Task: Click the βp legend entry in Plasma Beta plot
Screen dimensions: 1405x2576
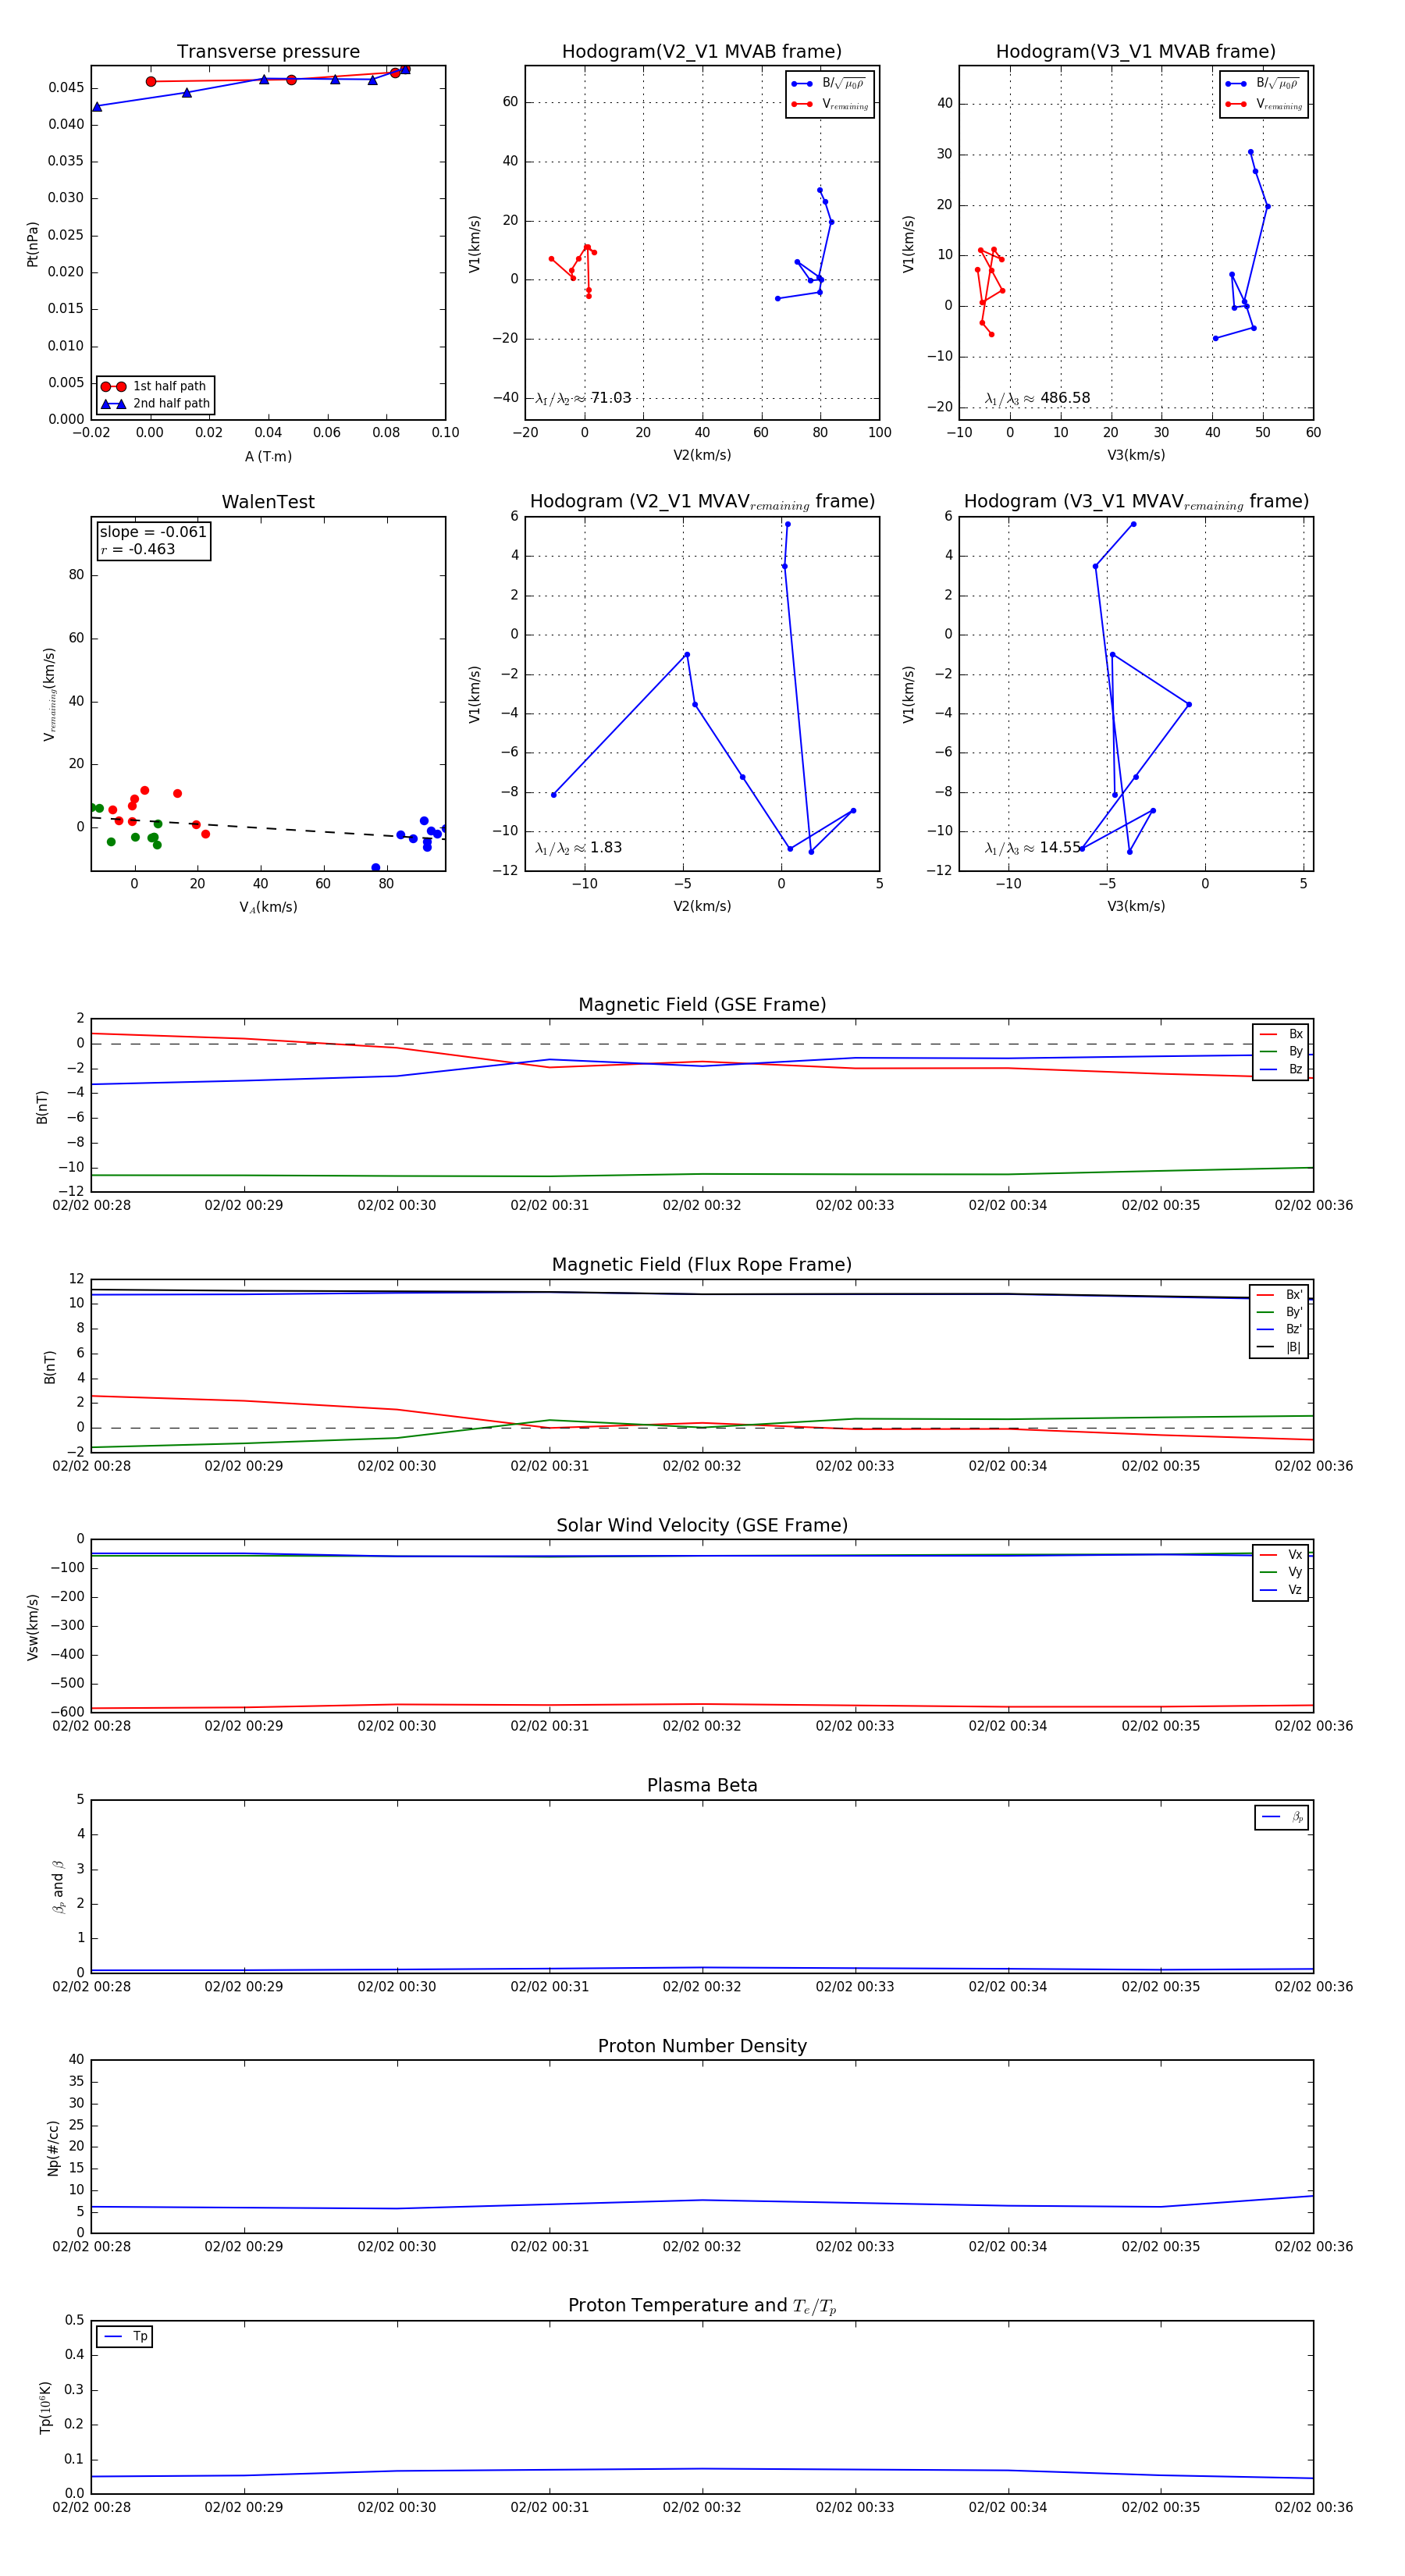Action: (1282, 1817)
